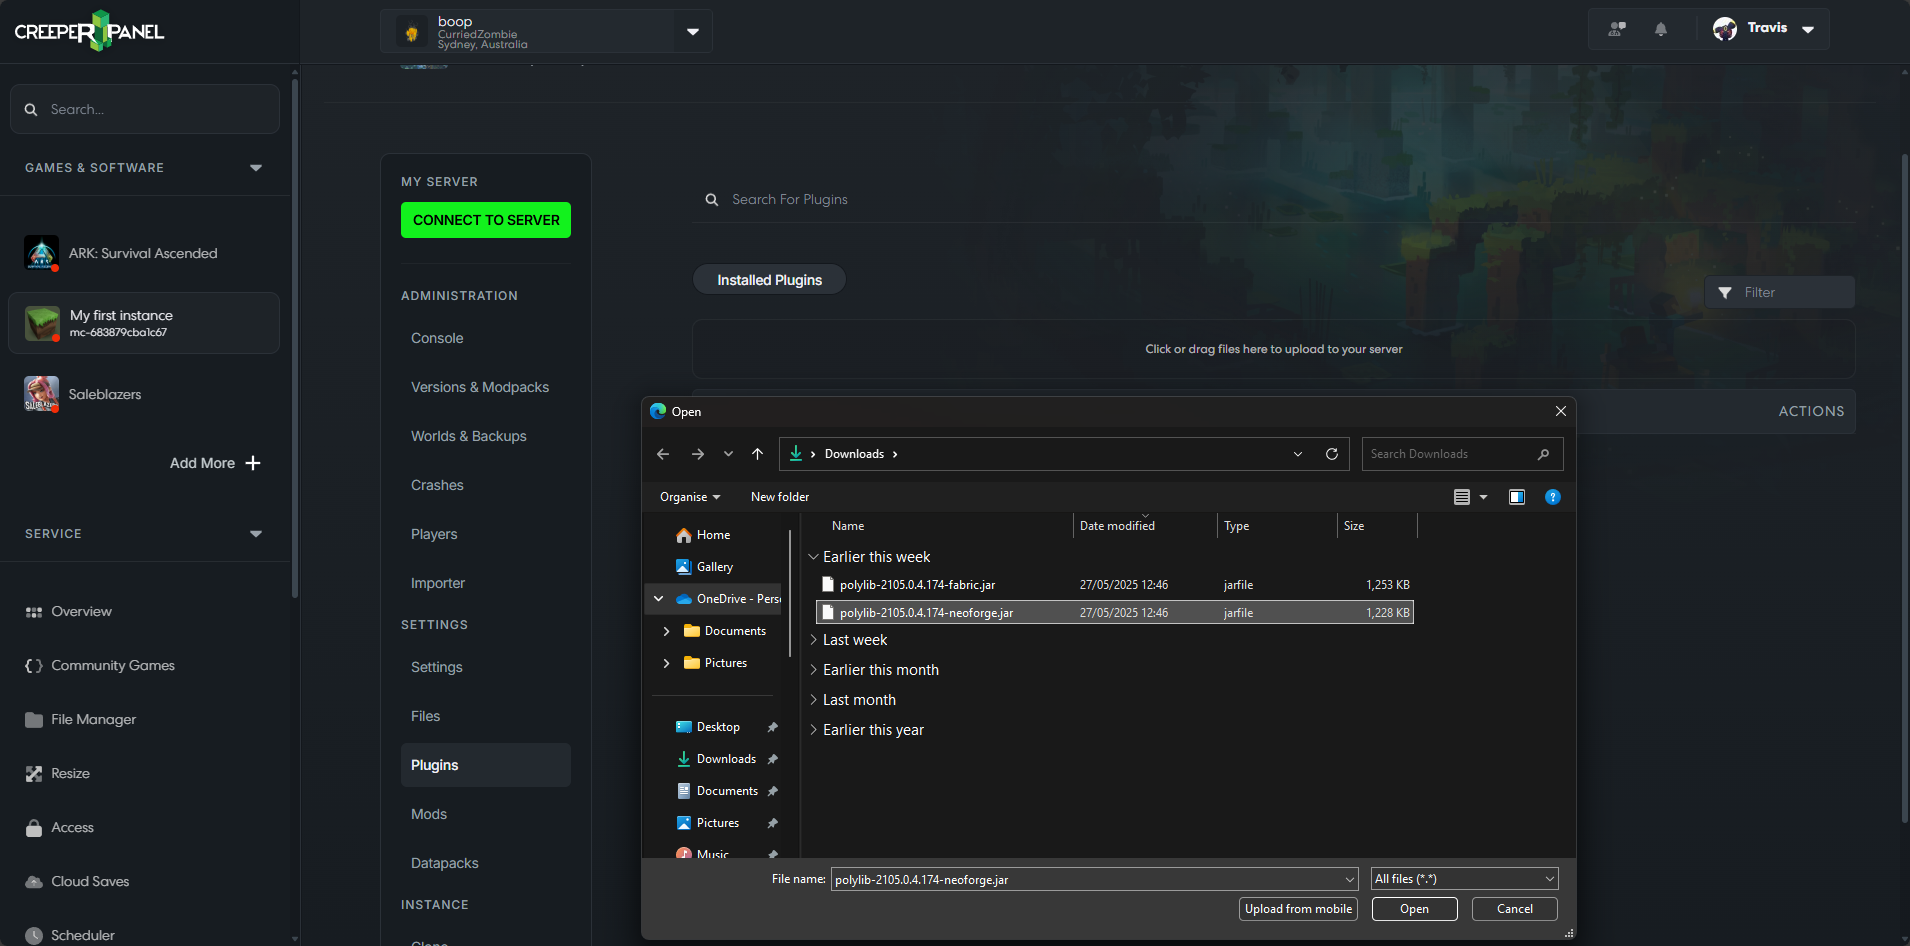Click Connect to Server button
This screenshot has height=946, width=1910.
click(x=486, y=220)
